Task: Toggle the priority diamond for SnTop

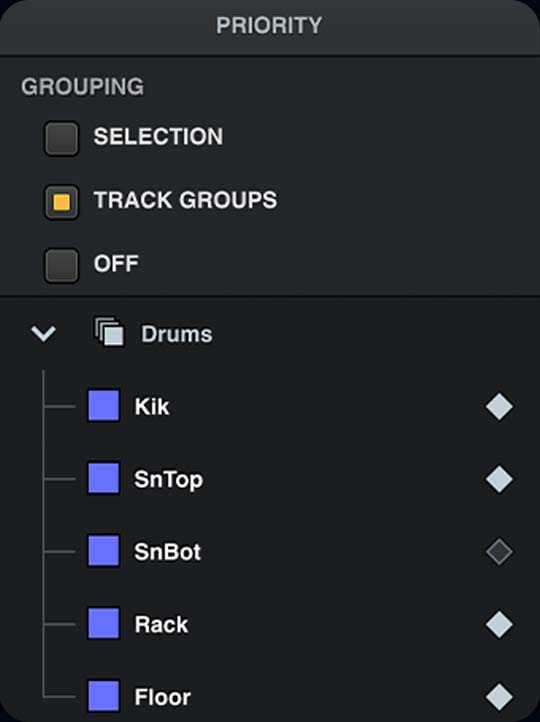Action: tap(499, 479)
